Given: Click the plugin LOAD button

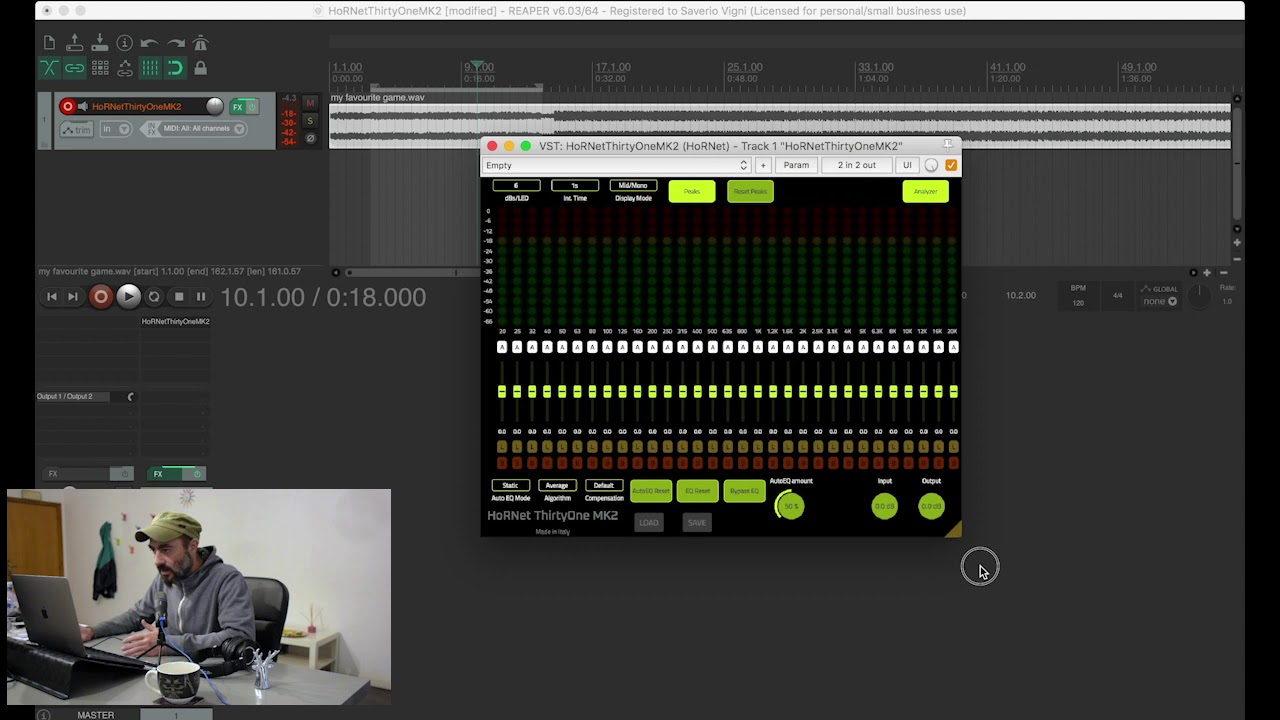Looking at the screenshot, I should click(x=649, y=522).
